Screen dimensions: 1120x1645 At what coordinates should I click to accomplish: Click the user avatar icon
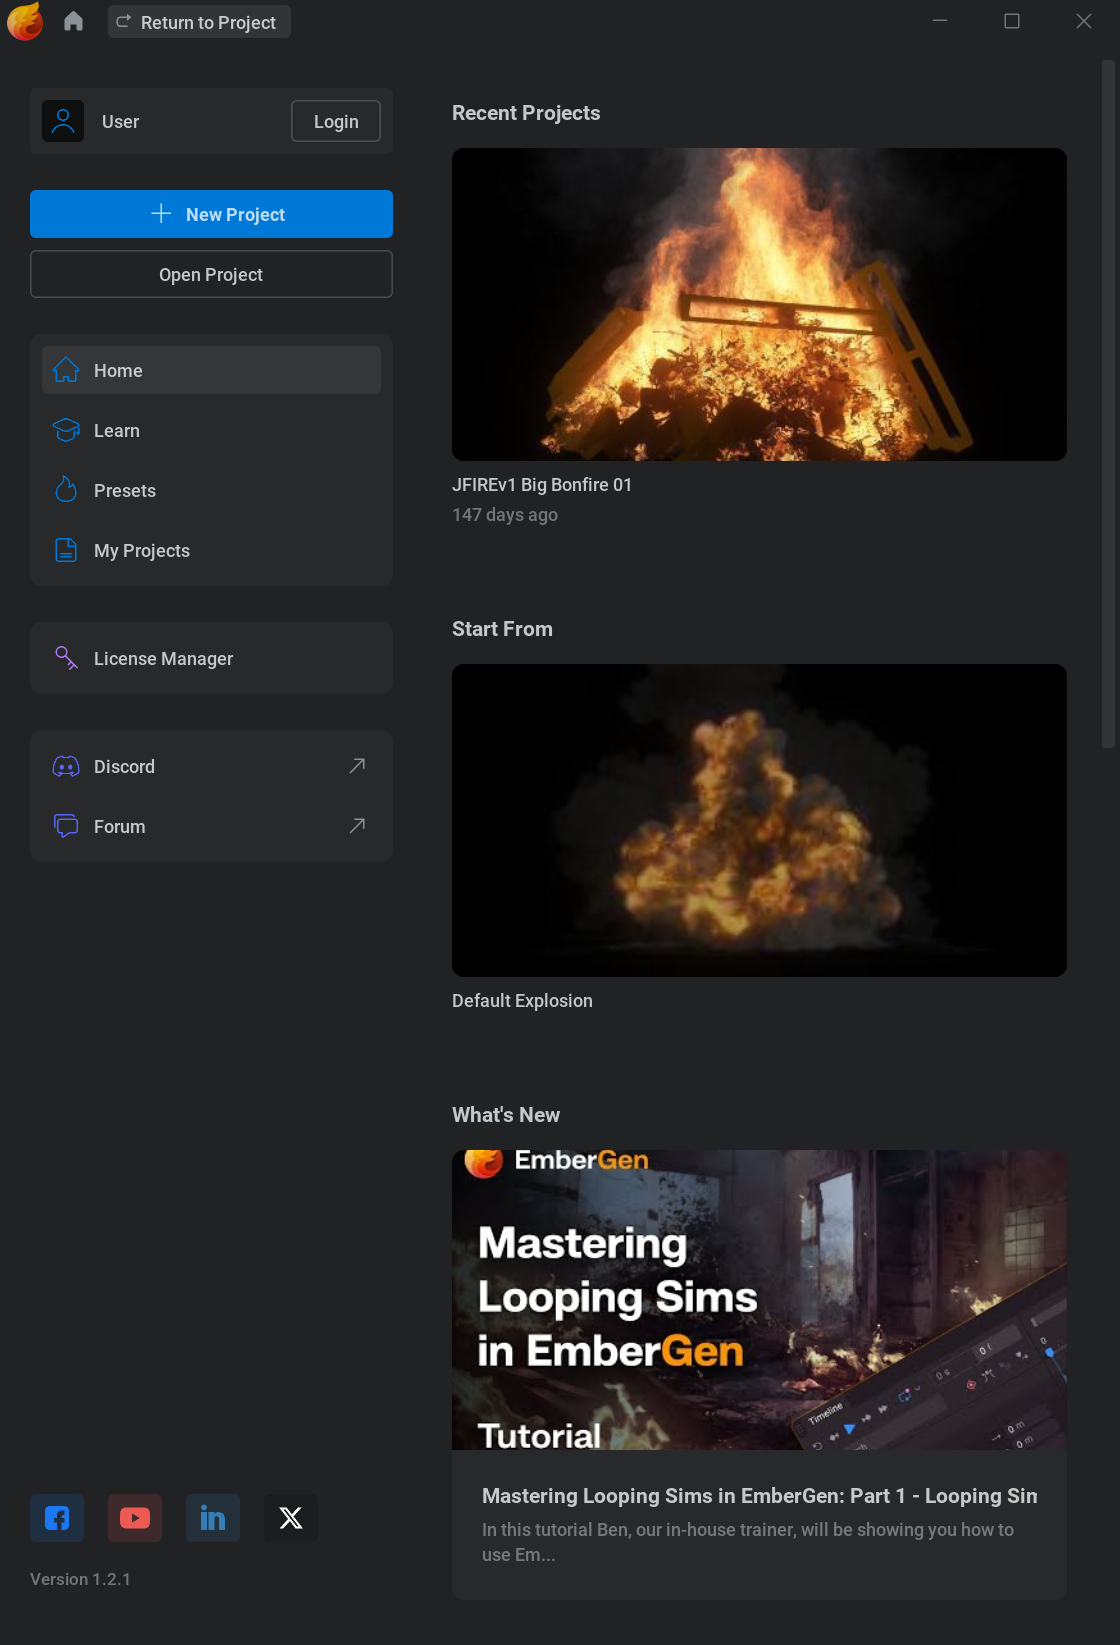[63, 121]
